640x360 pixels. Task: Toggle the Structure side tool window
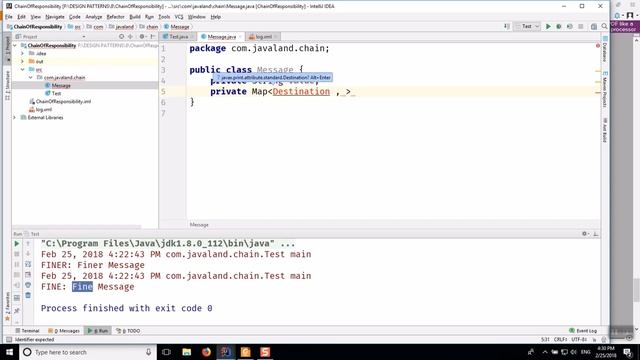point(7,86)
